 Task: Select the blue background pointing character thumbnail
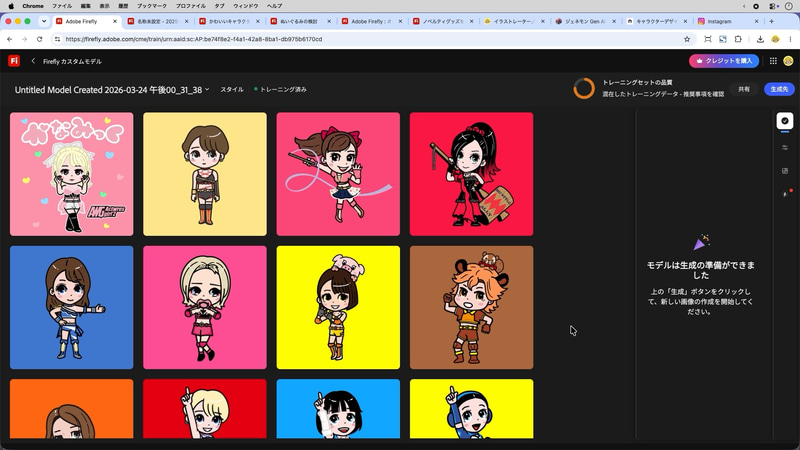coord(71,307)
